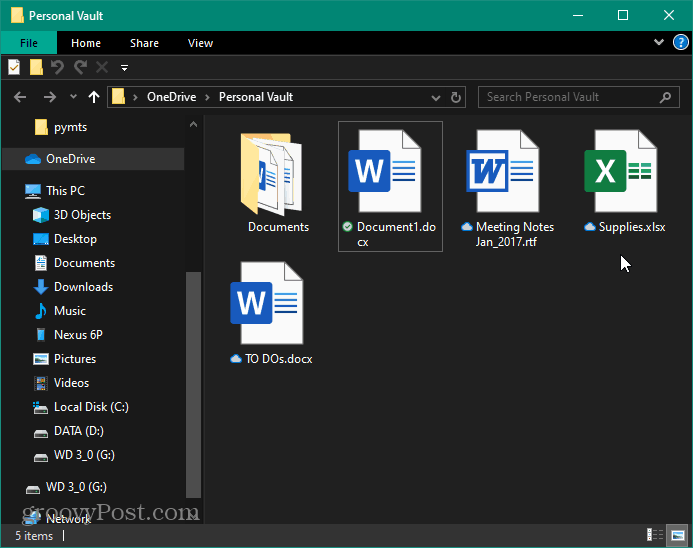Image resolution: width=693 pixels, height=548 pixels.
Task: Click the Delete X icon in quick access toolbar
Action: 102,67
